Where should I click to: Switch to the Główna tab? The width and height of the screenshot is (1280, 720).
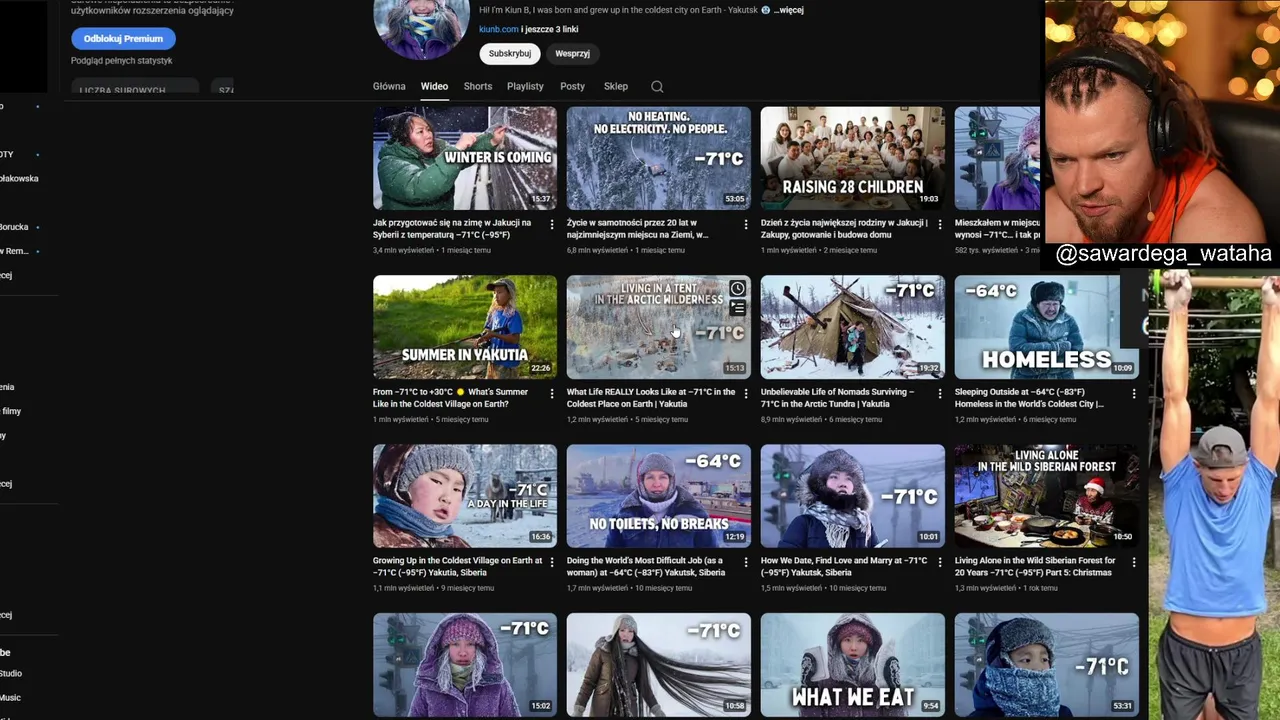point(389,86)
